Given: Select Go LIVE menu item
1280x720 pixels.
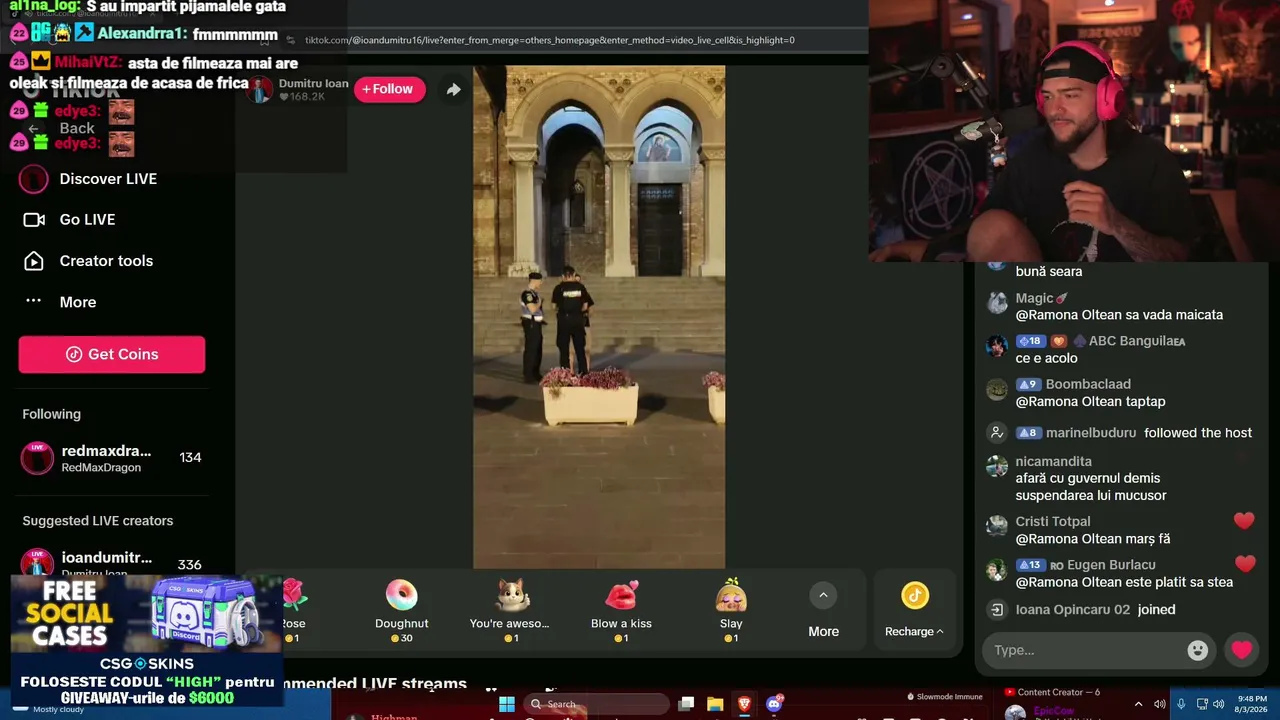Looking at the screenshot, I should (87, 220).
